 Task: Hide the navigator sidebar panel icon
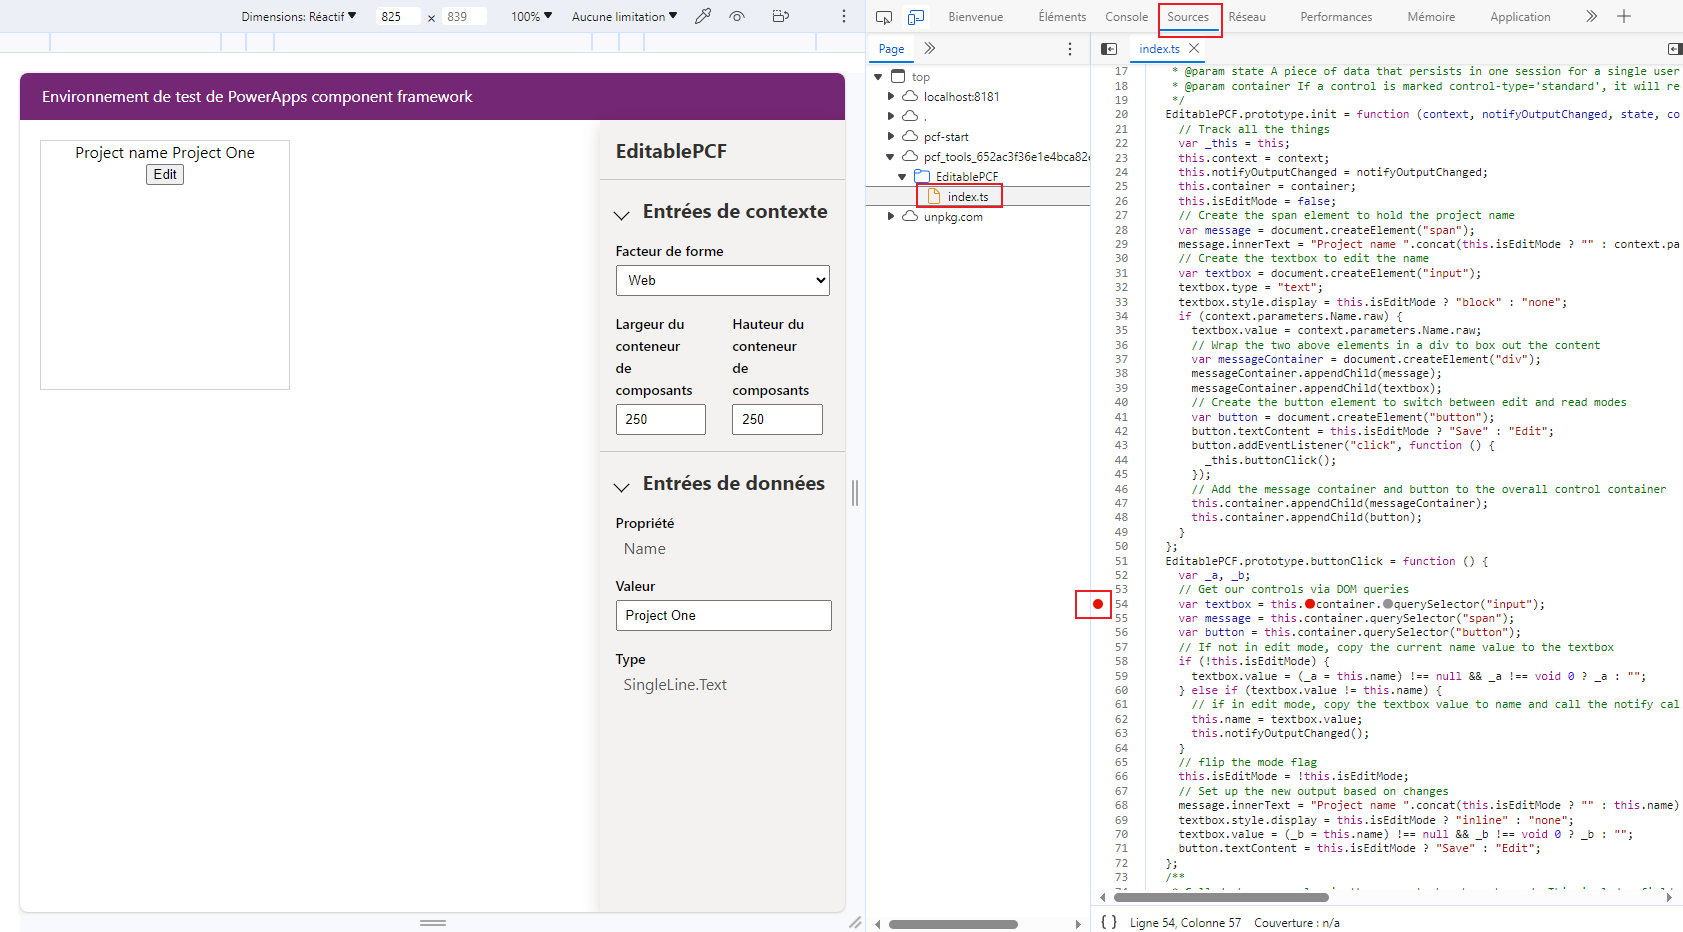[1109, 49]
